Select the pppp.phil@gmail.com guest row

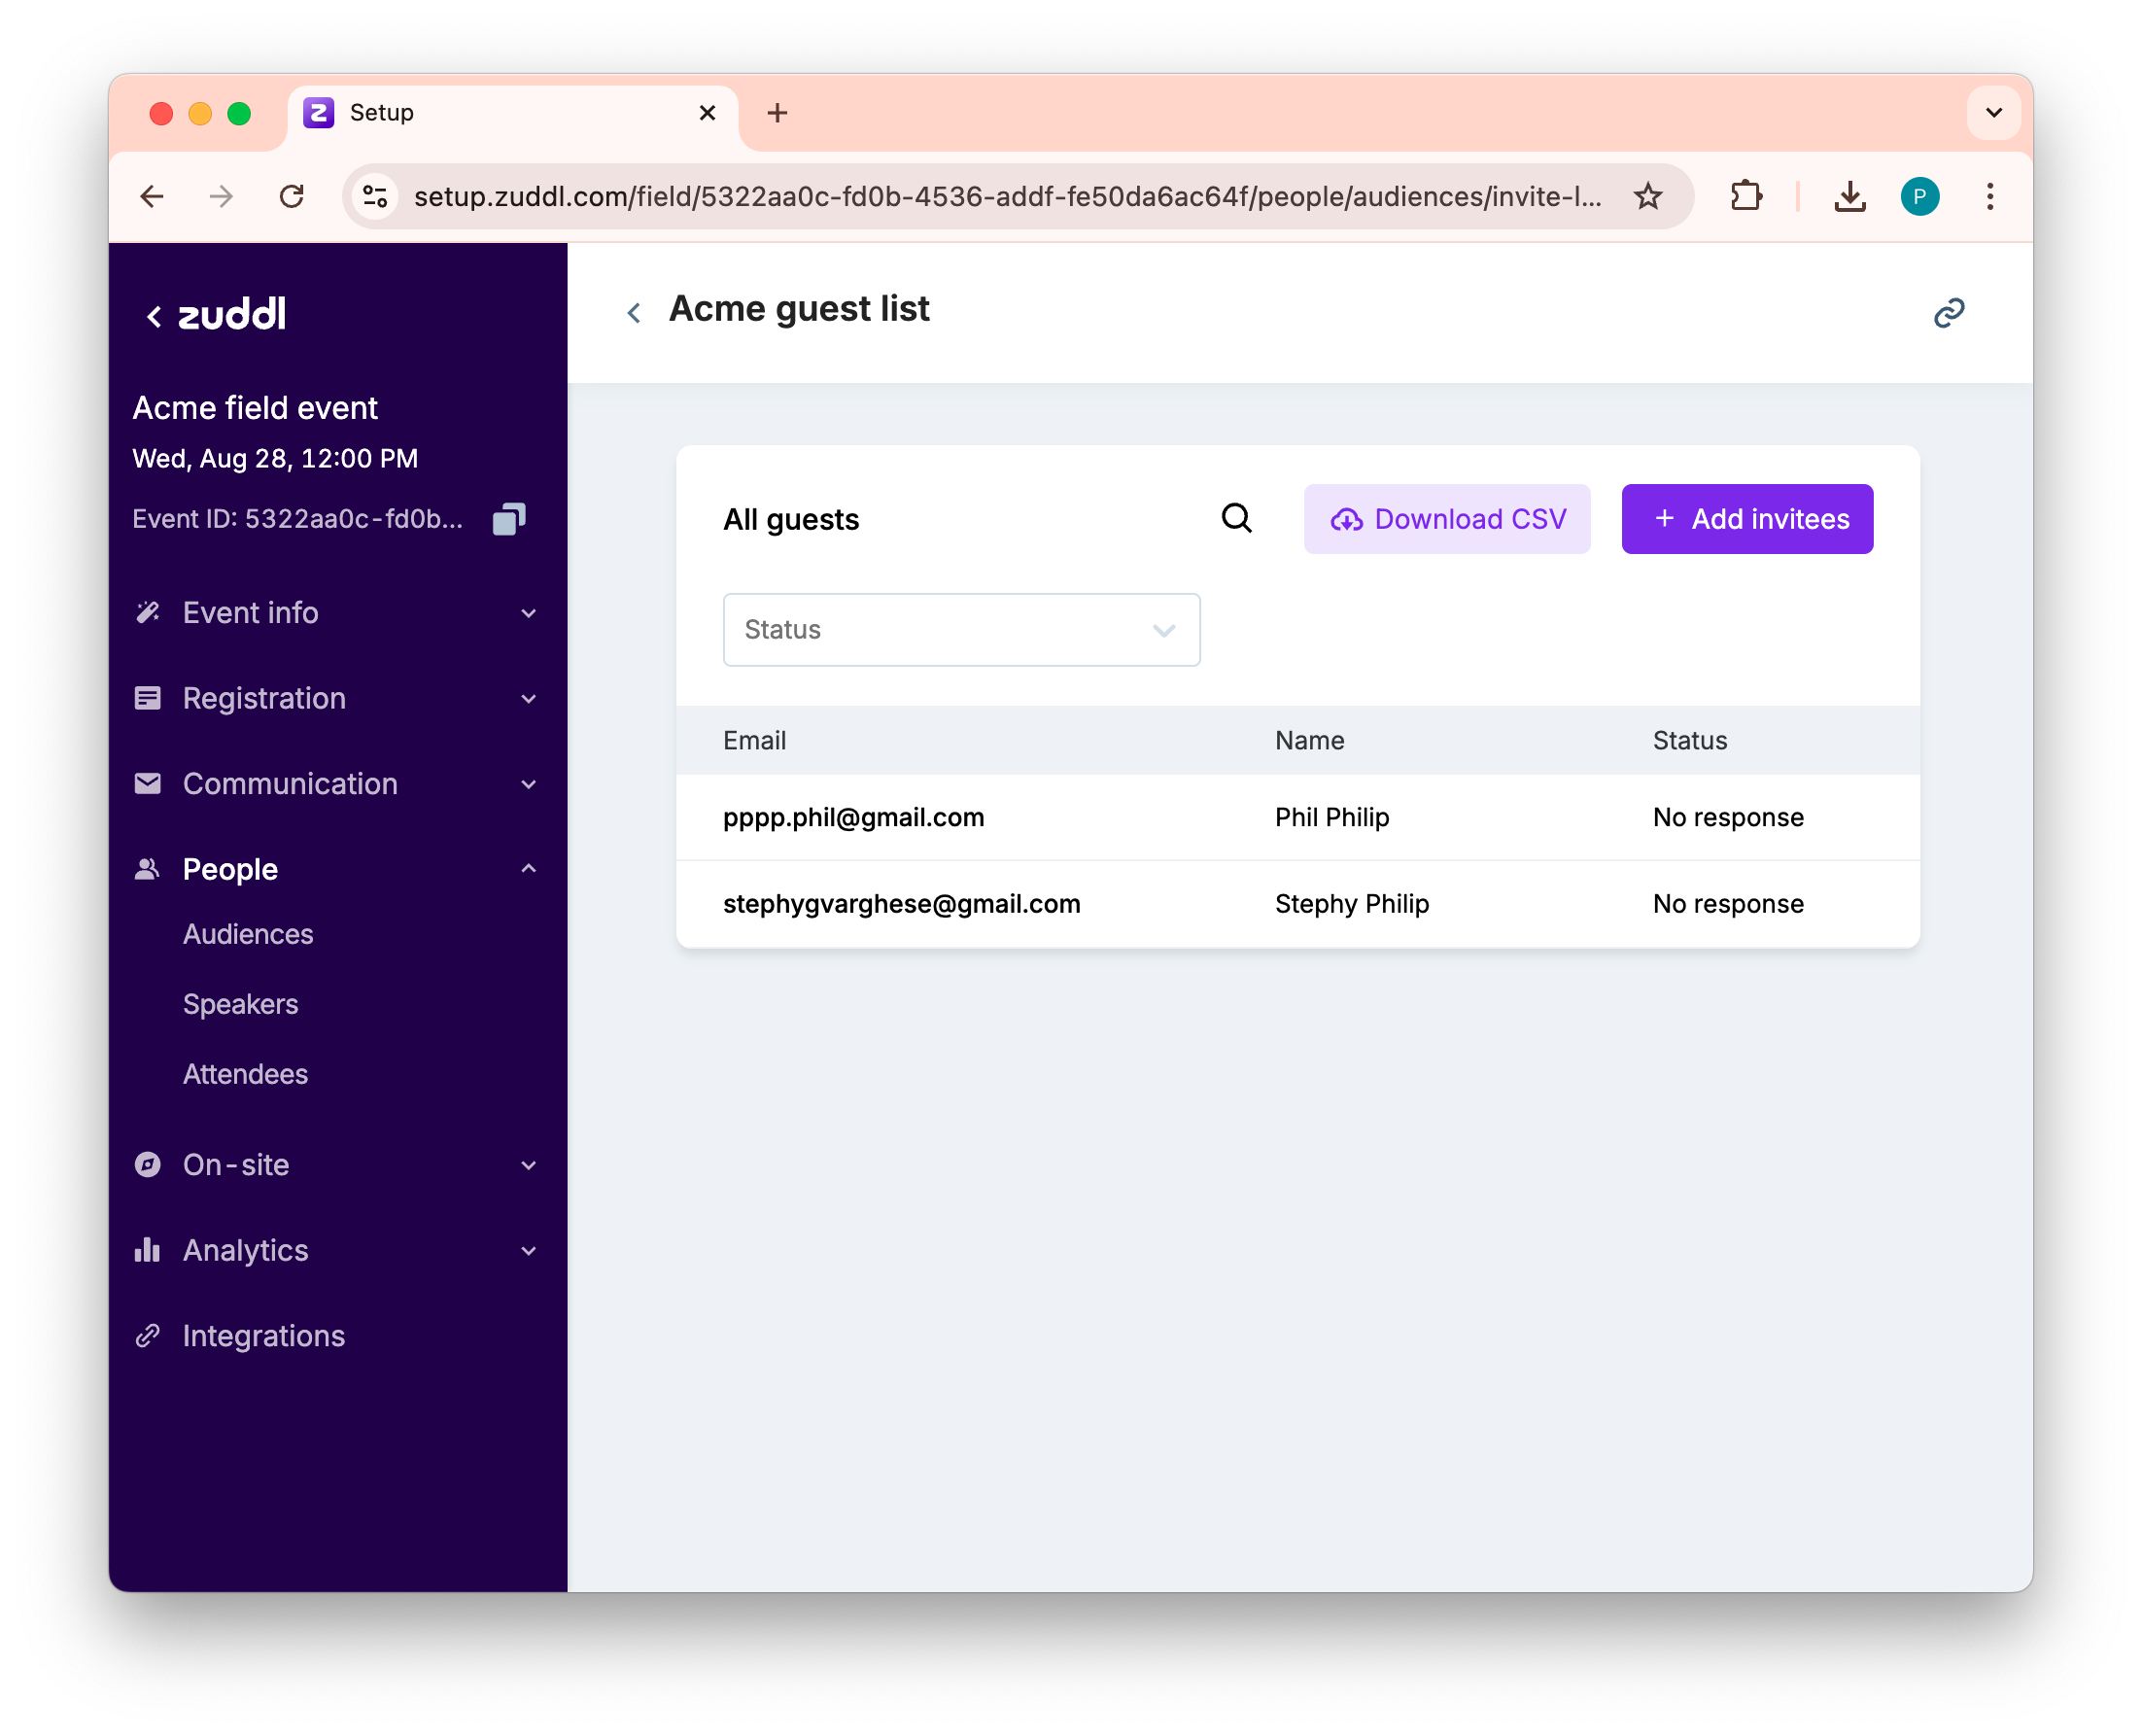pyautogui.click(x=1297, y=817)
